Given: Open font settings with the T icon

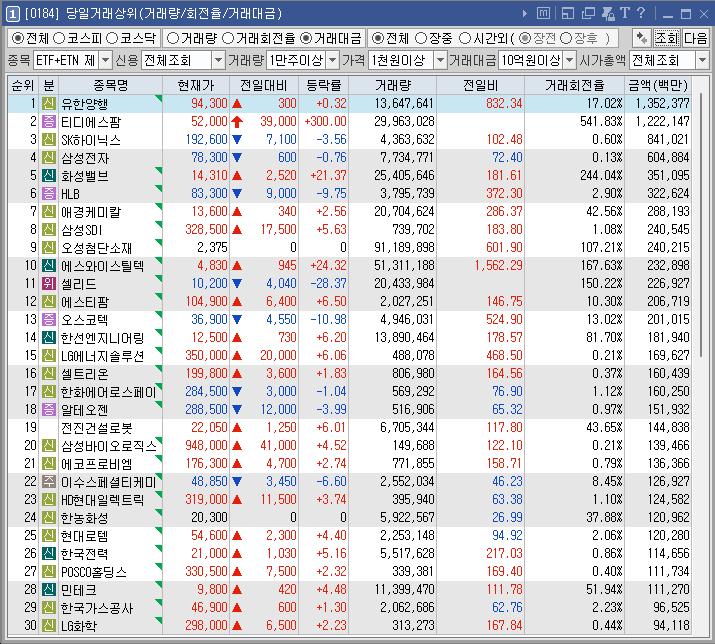Looking at the screenshot, I should tap(625, 13).
